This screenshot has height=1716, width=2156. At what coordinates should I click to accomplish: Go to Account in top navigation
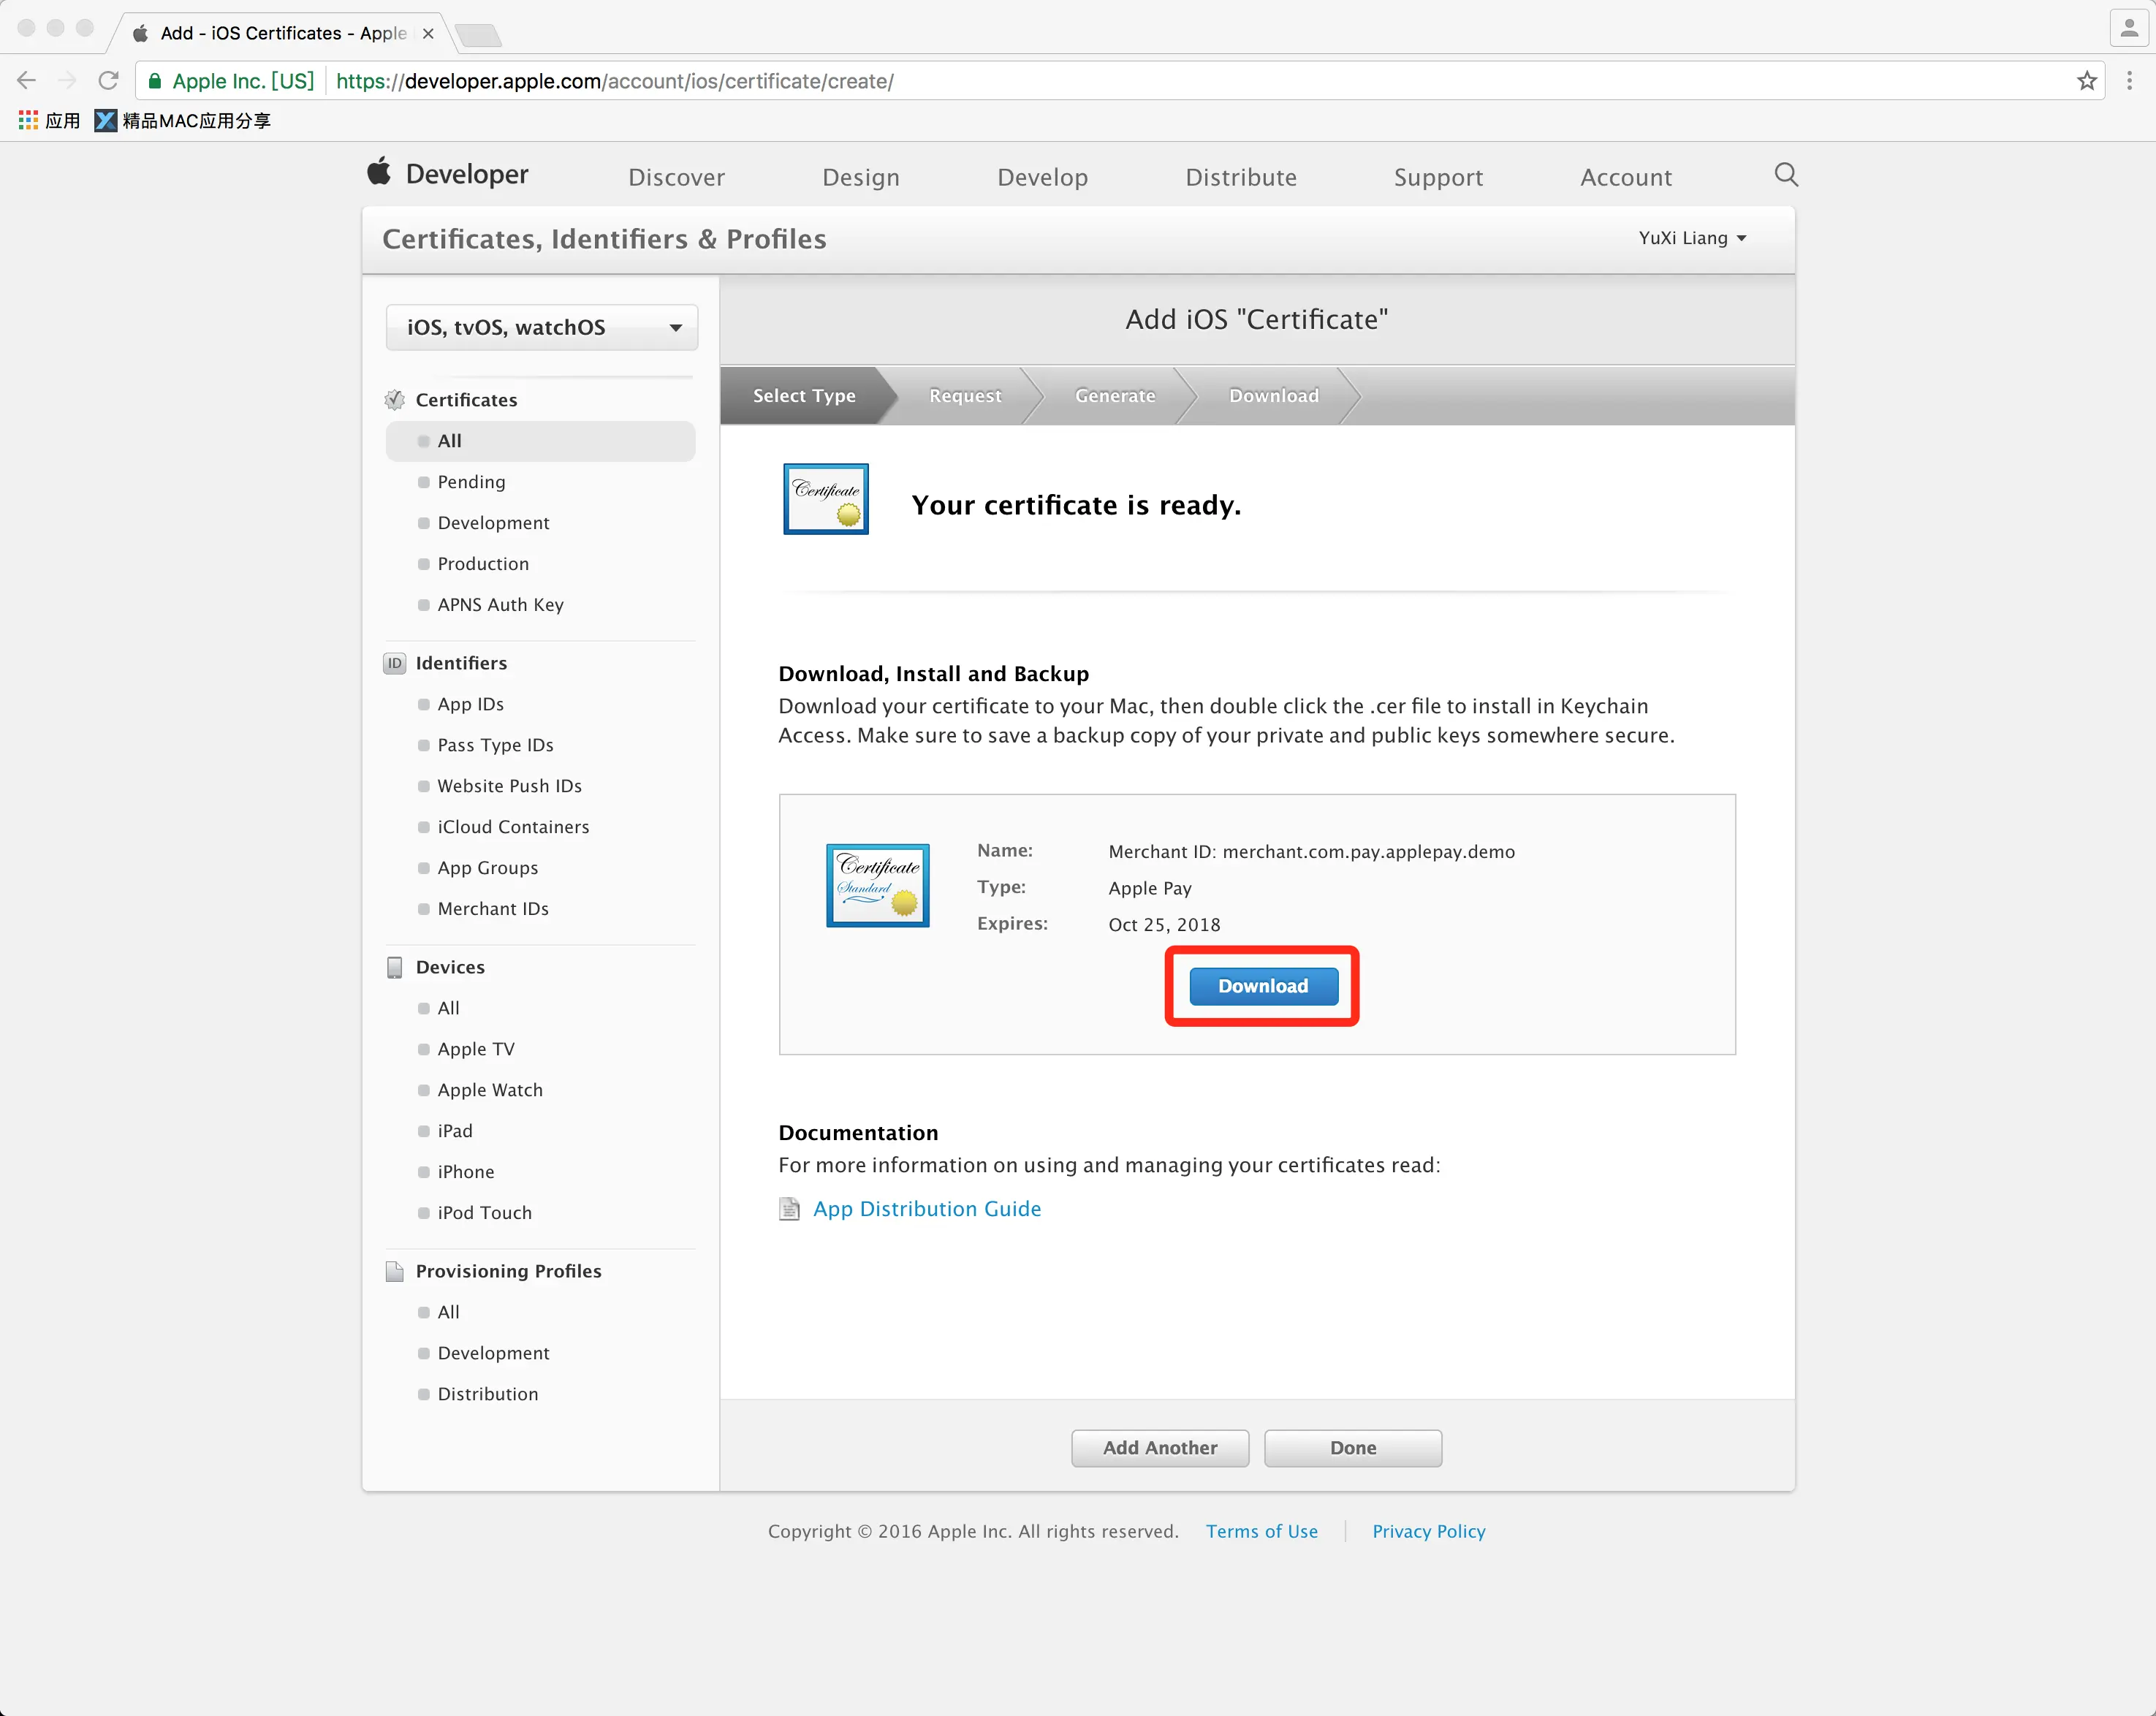point(1625,177)
